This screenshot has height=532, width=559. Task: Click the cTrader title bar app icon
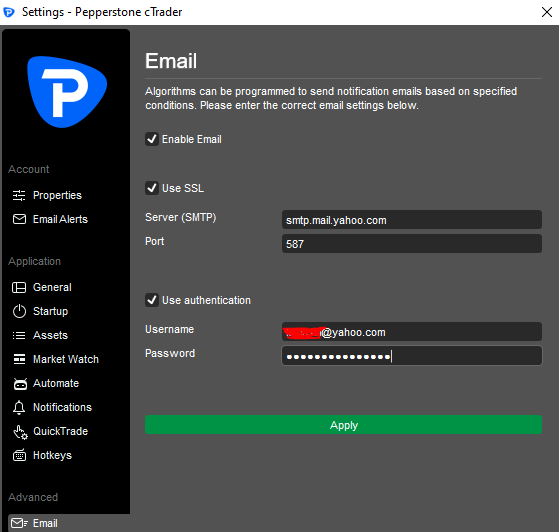pyautogui.click(x=9, y=12)
